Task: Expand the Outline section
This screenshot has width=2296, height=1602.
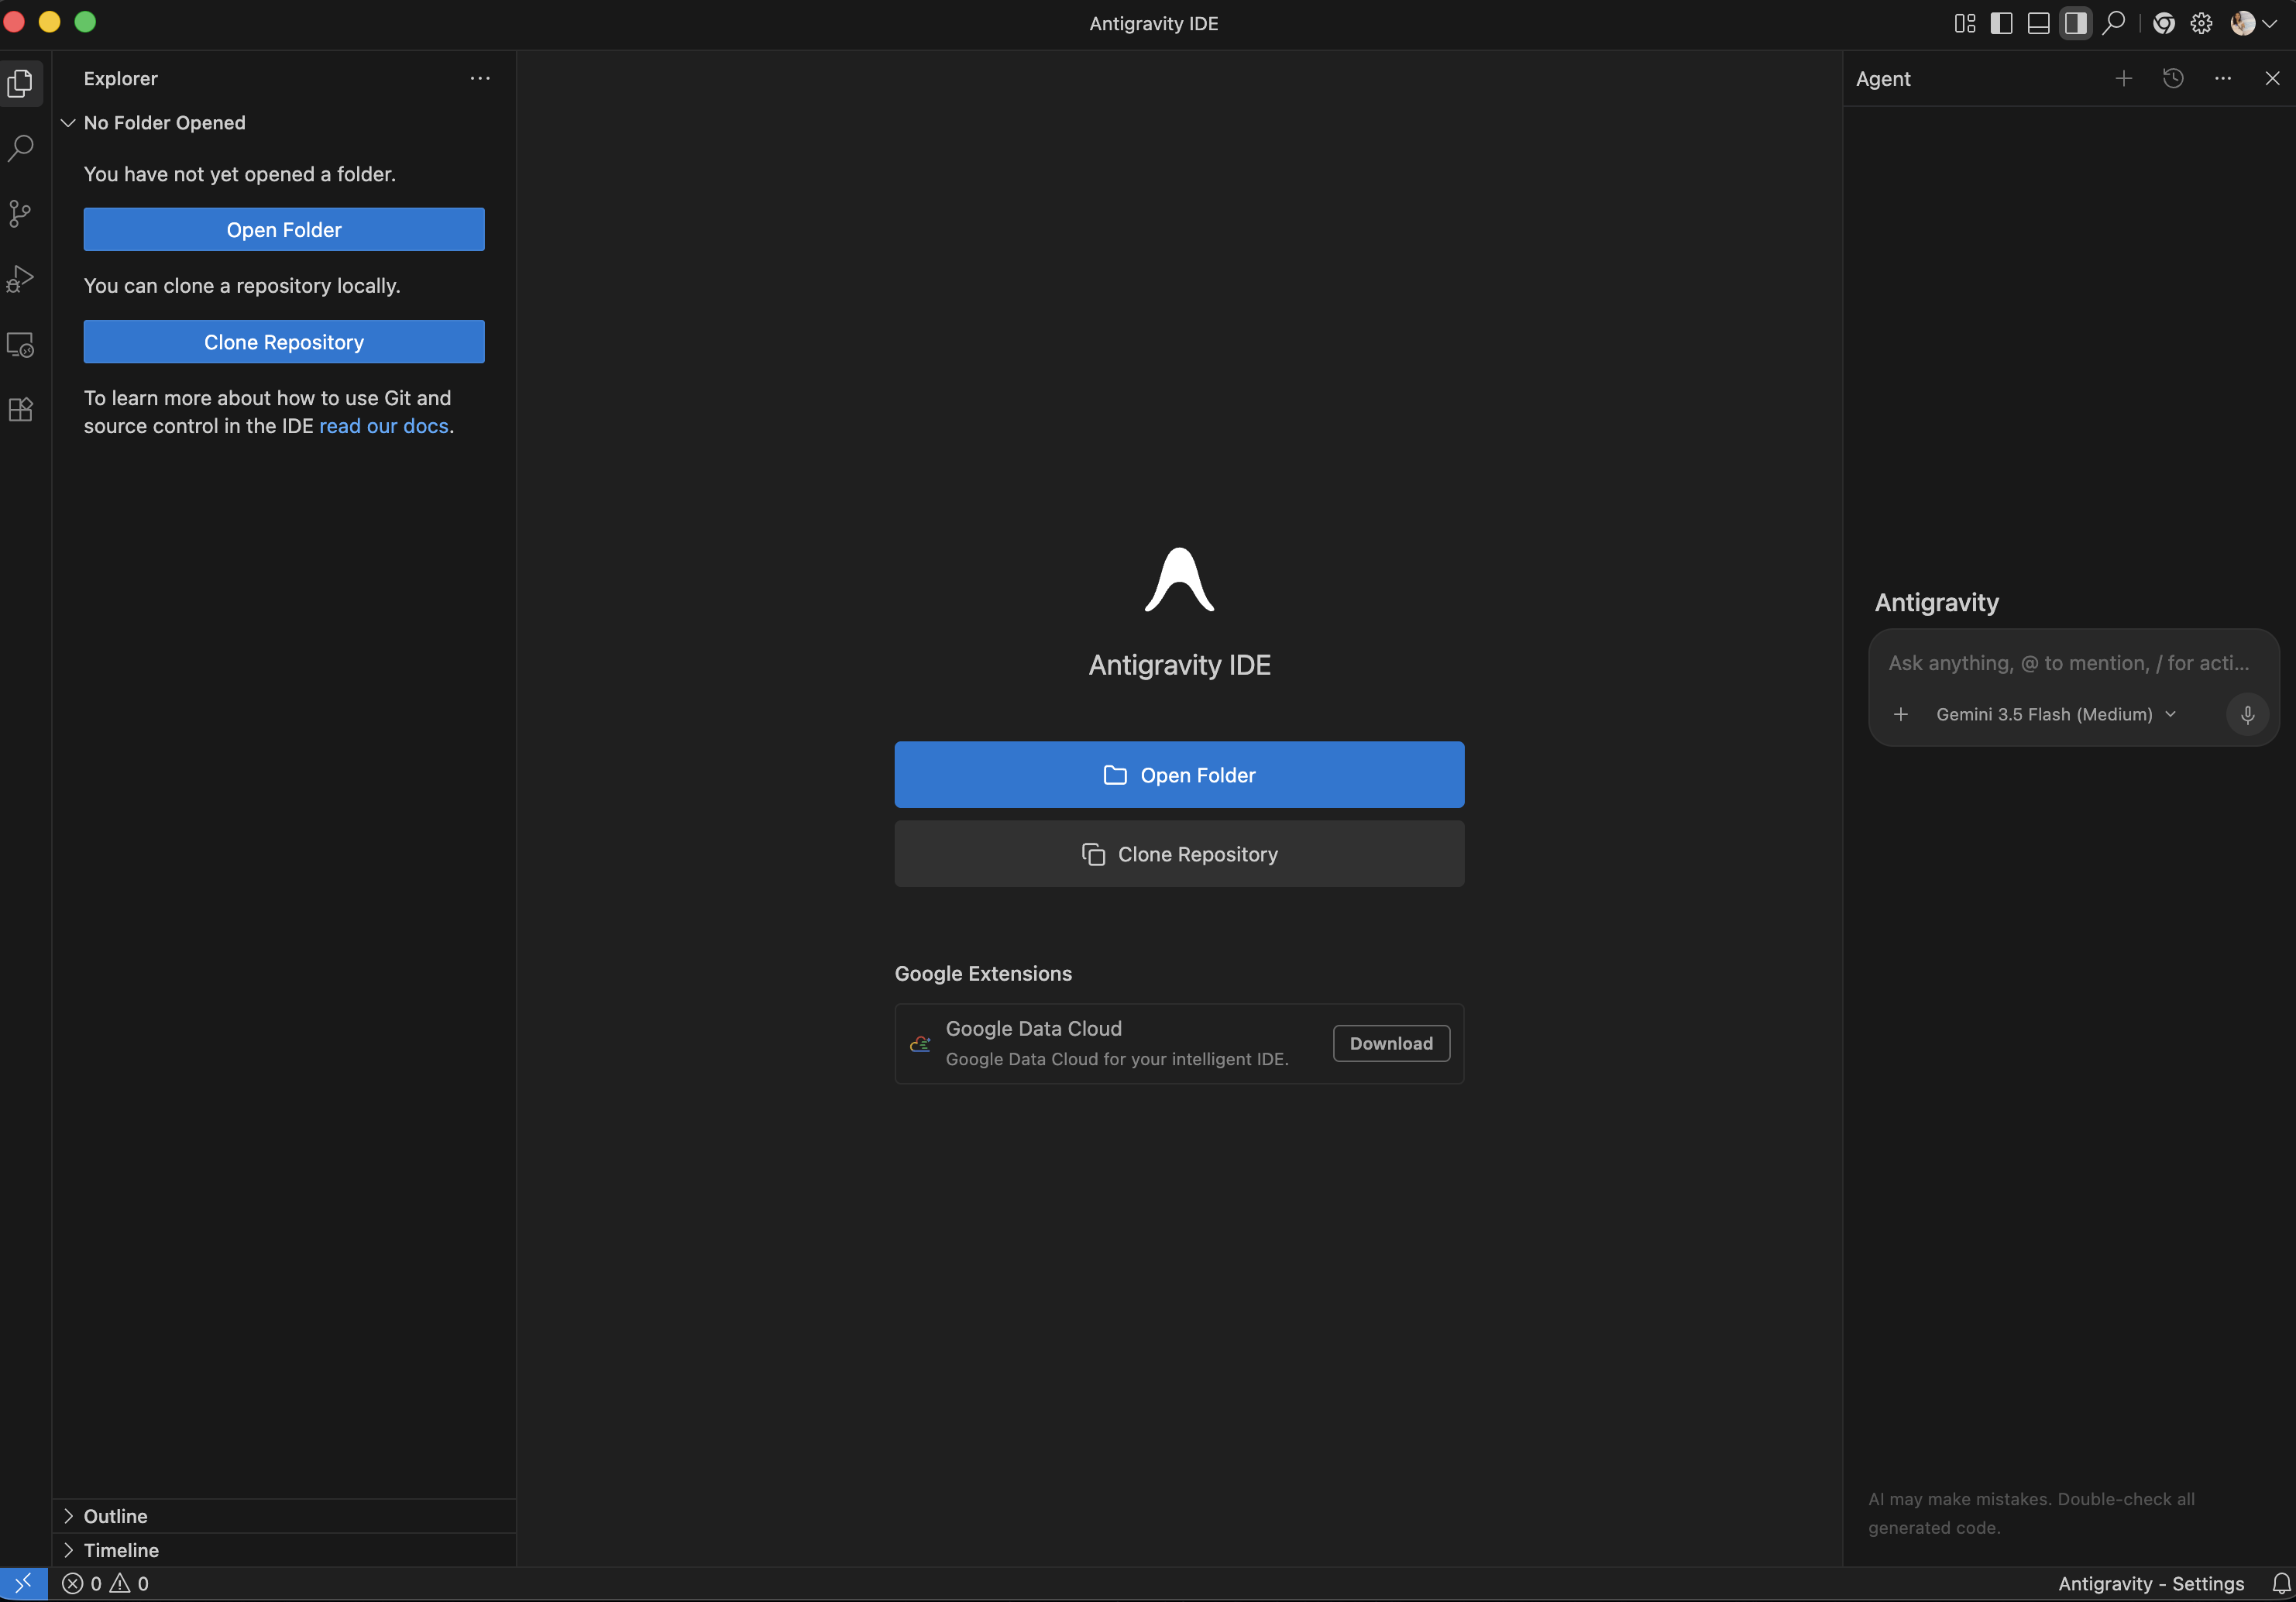Action: click(x=284, y=1516)
